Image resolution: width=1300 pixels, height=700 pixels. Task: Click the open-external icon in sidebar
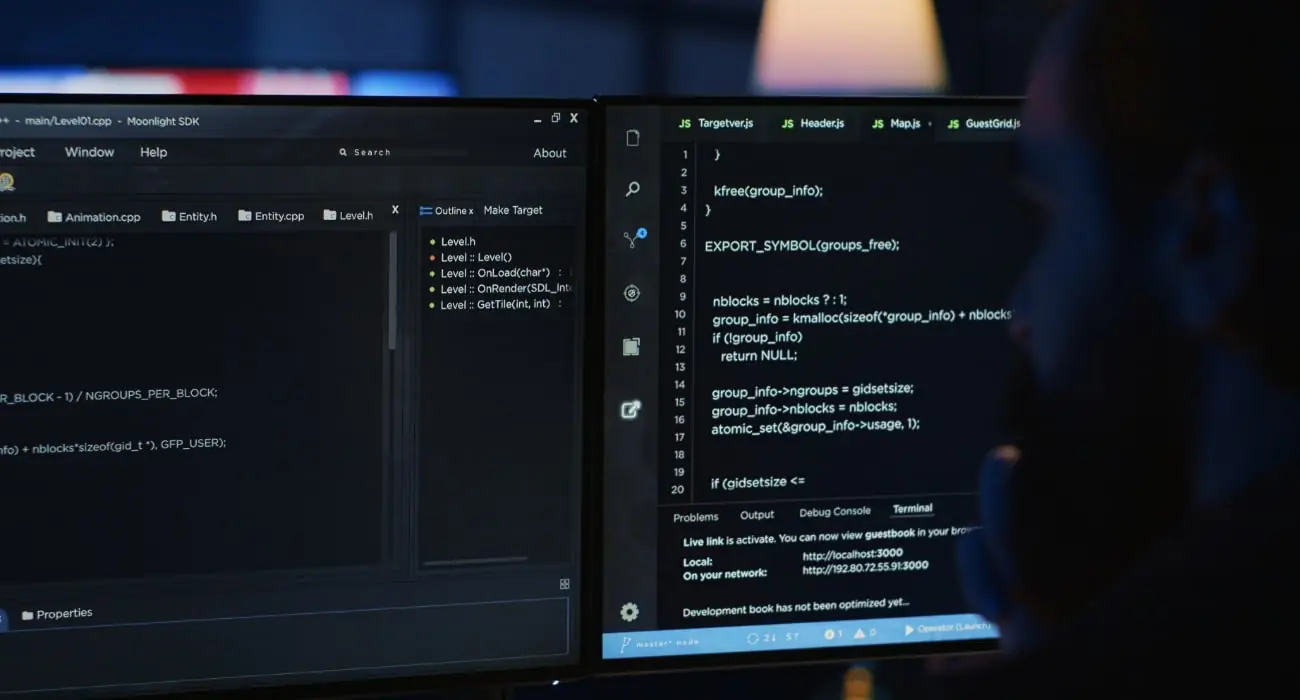630,409
